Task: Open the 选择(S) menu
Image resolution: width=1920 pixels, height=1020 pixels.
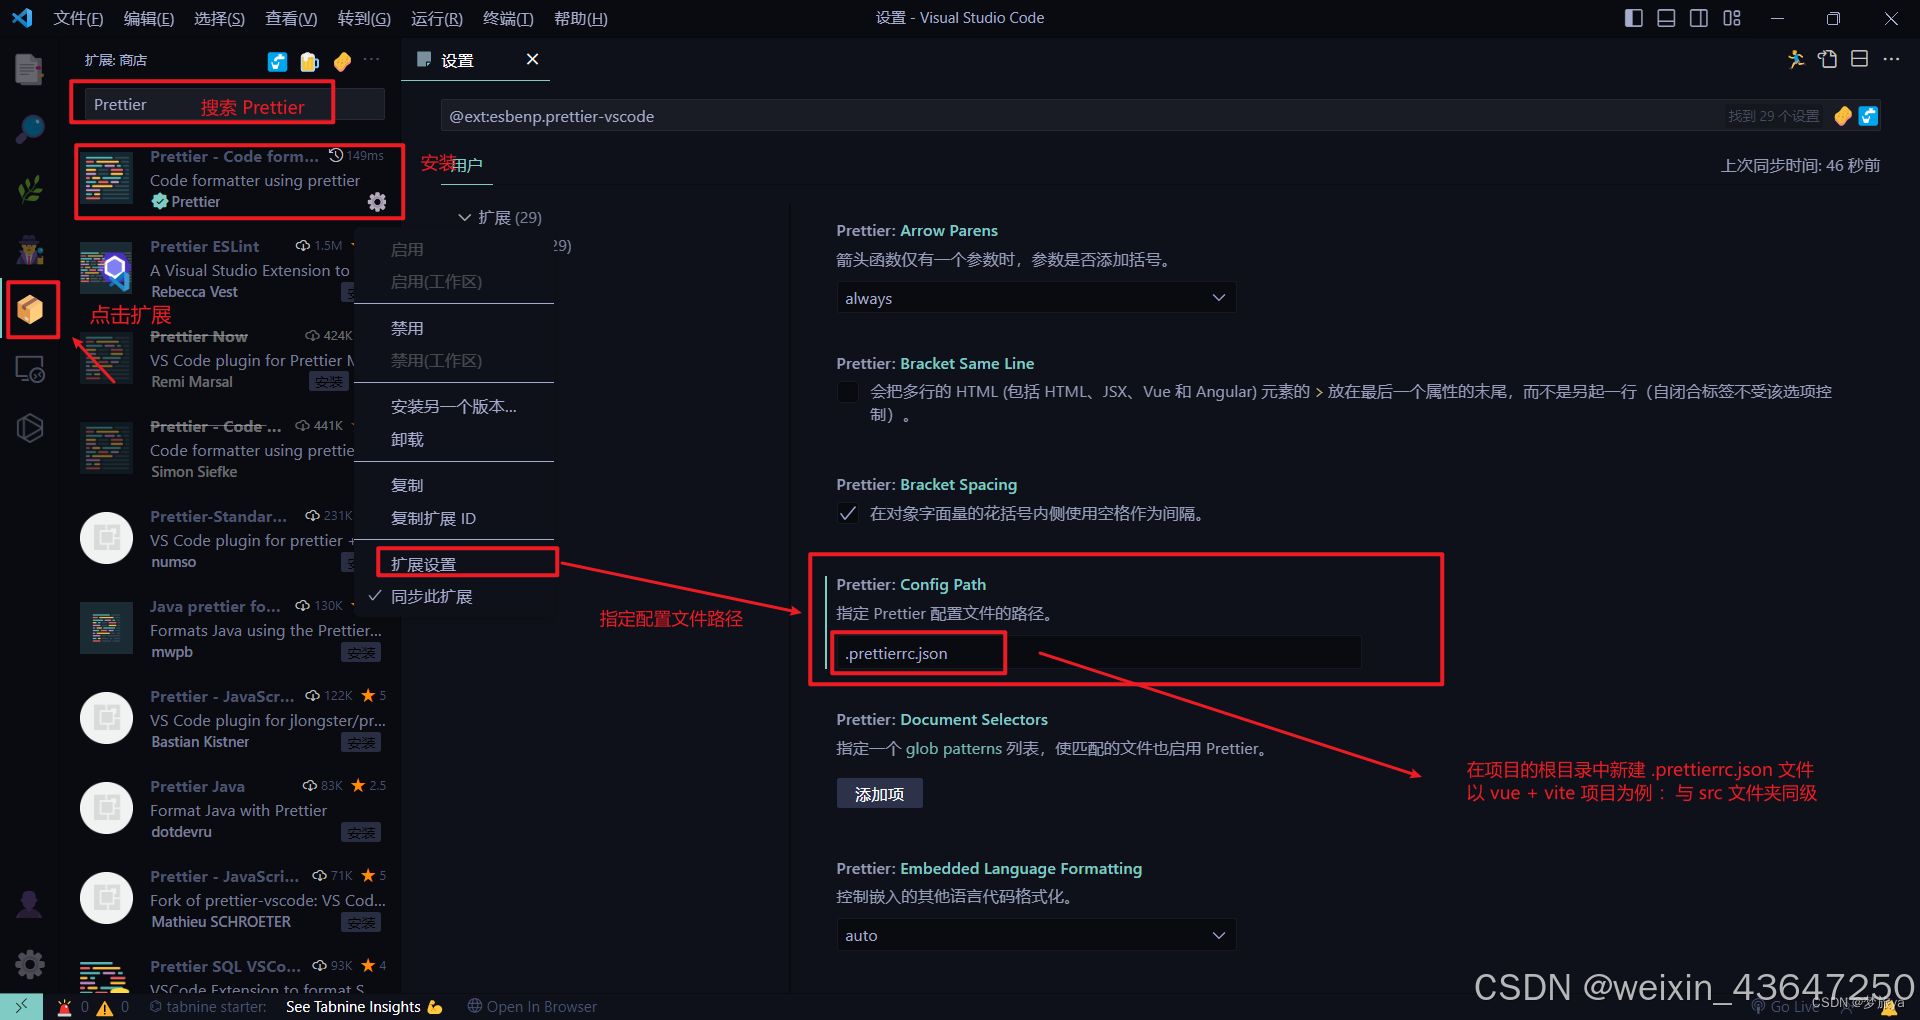Action: coord(219,18)
